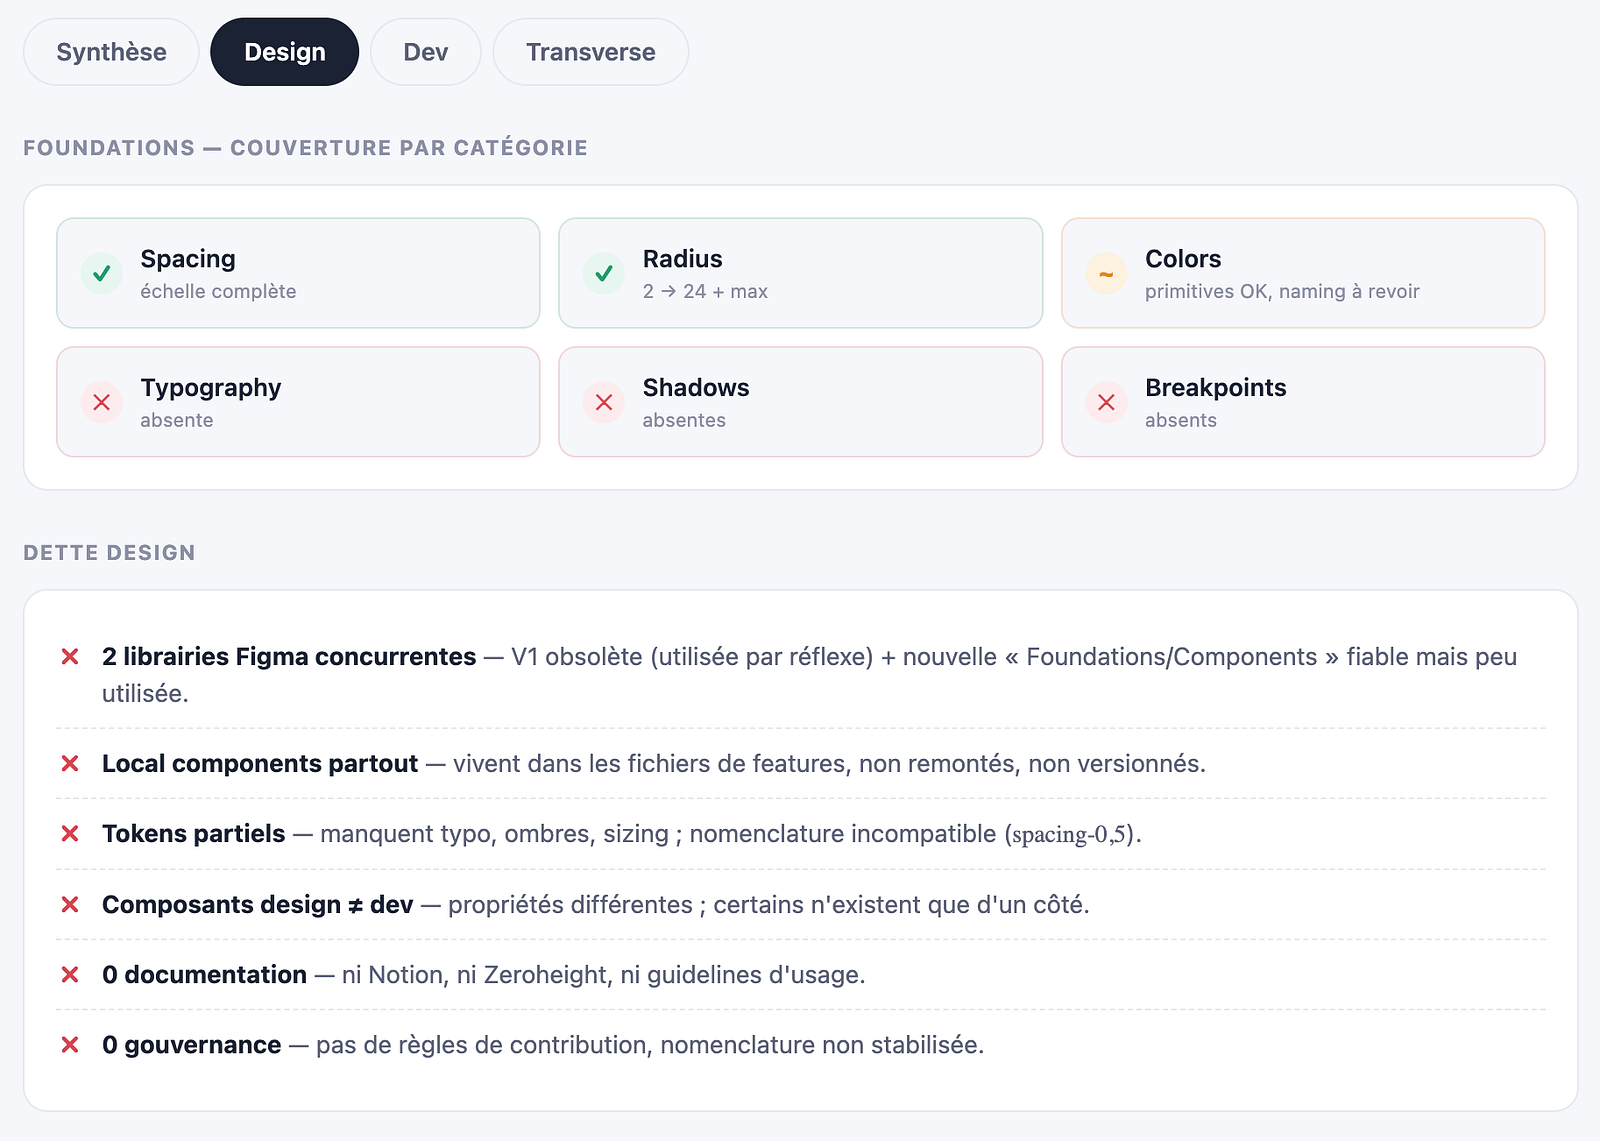Image resolution: width=1600 pixels, height=1141 pixels.
Task: Click the Shadows card title
Action: click(696, 388)
